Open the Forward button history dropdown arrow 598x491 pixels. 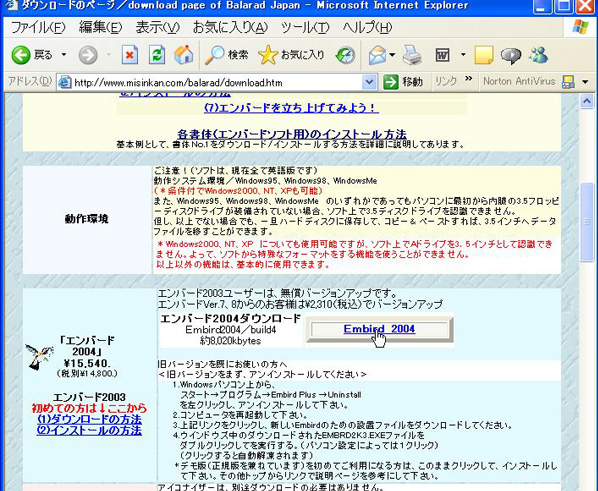(109, 55)
